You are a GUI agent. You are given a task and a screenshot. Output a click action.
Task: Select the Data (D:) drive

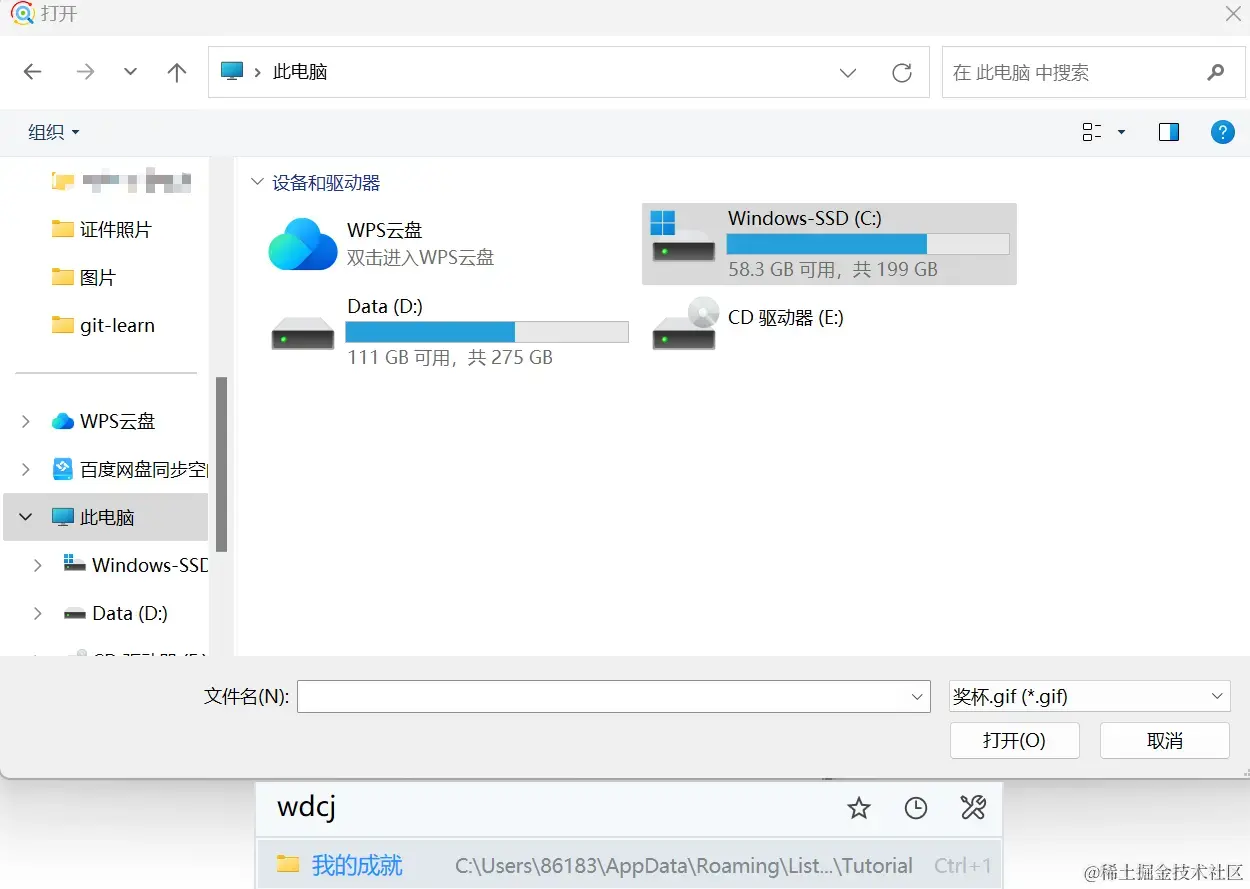pyautogui.click(x=449, y=331)
